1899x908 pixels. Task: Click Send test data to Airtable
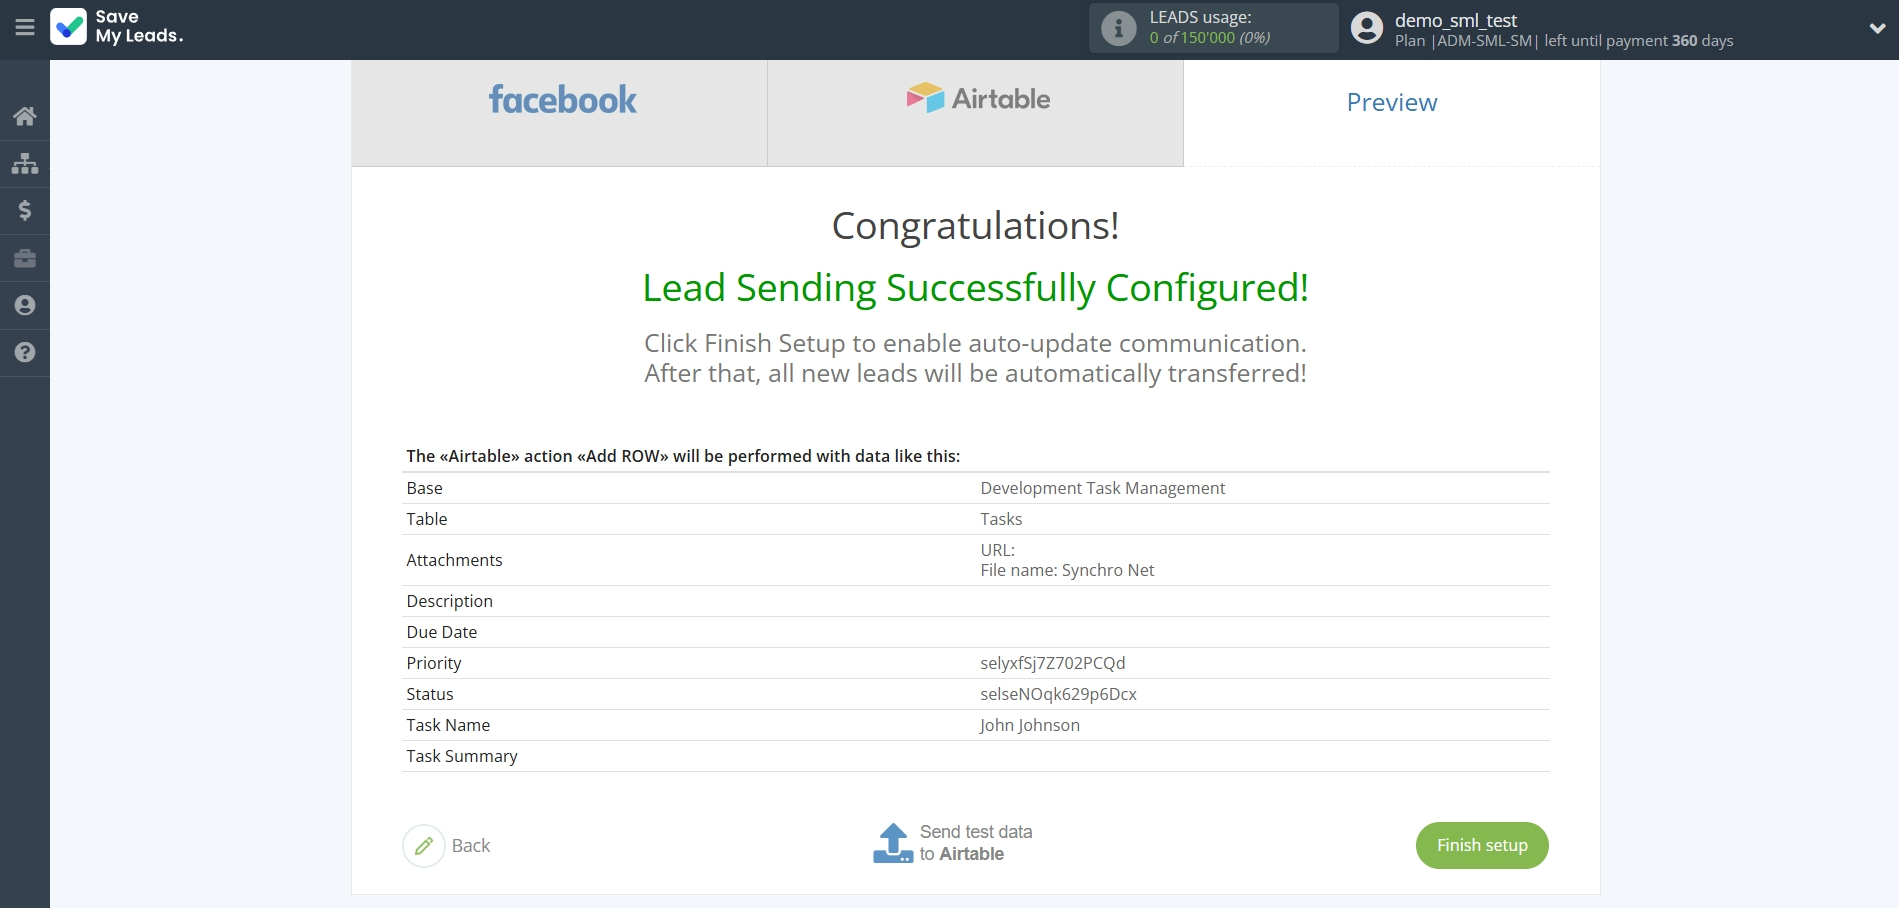tap(975, 843)
